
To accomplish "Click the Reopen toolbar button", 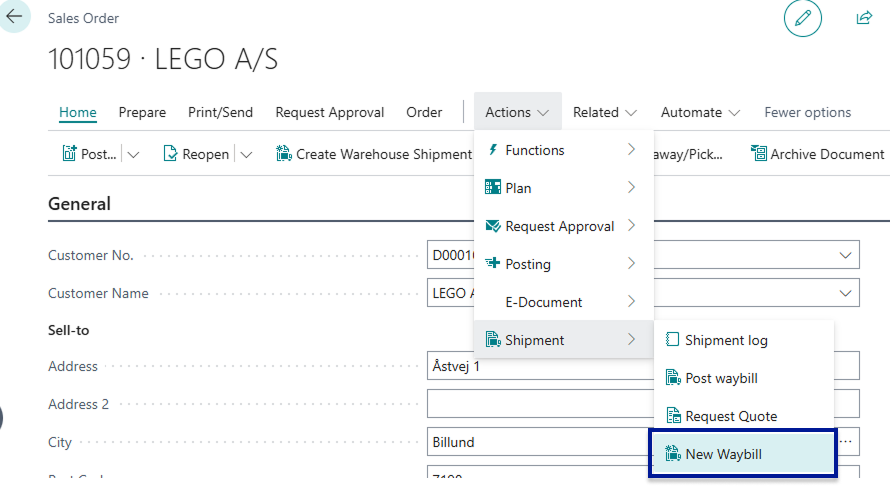I will [x=196, y=154].
